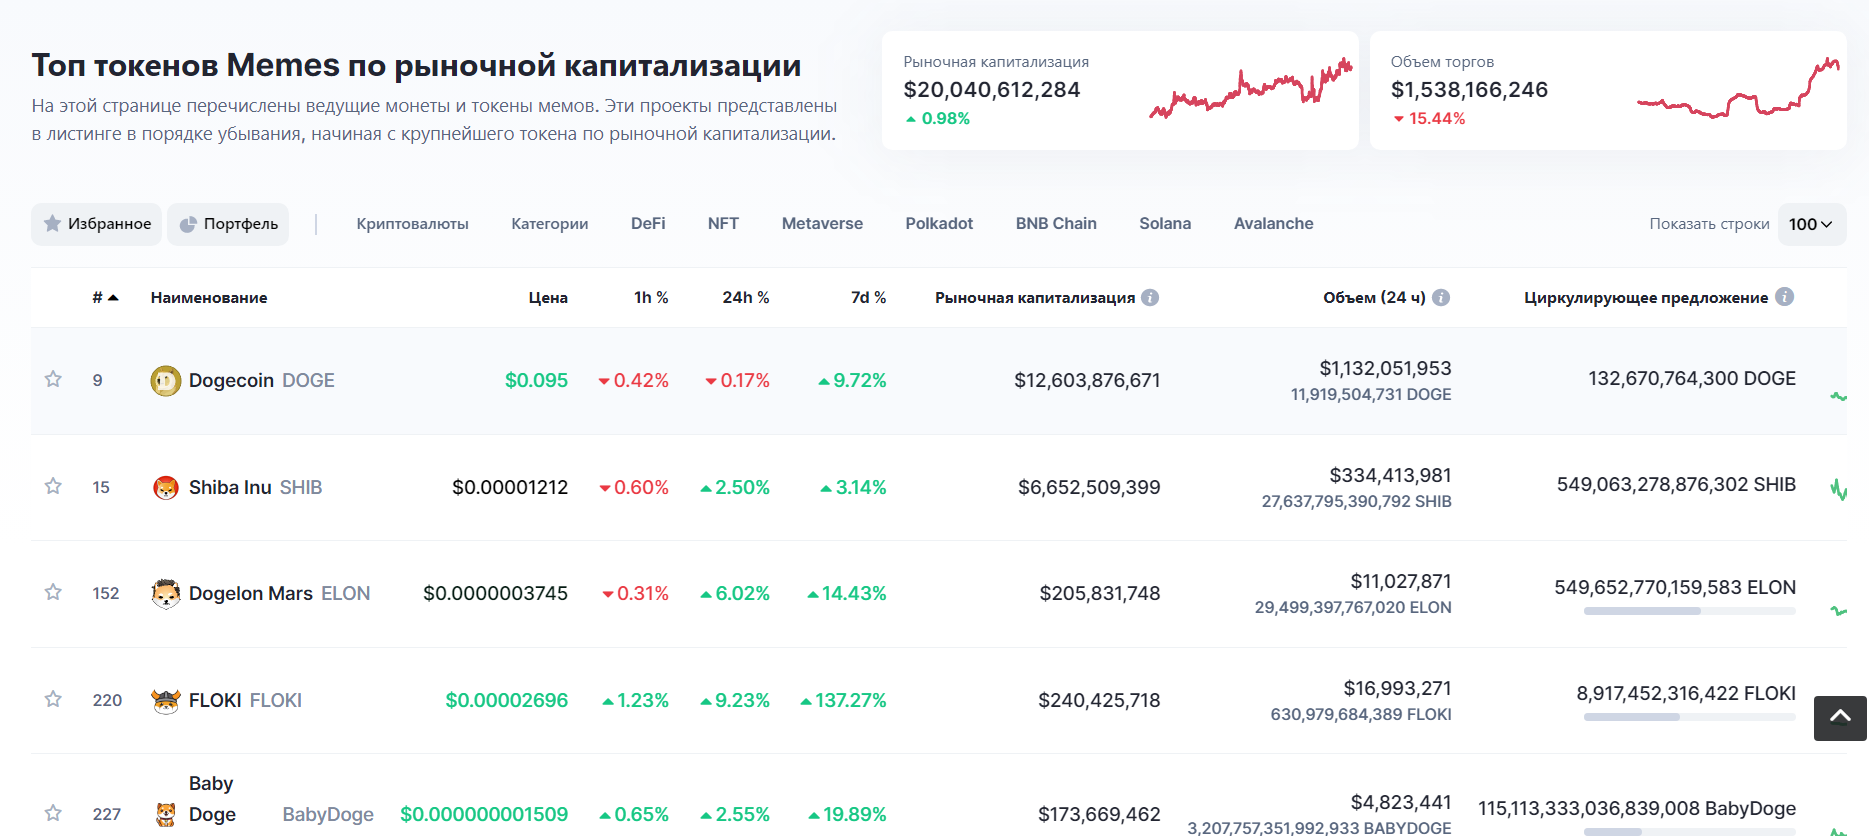Star FLOKI as a favorite
Viewport: 1869px width, 836px height.
tap(53, 699)
